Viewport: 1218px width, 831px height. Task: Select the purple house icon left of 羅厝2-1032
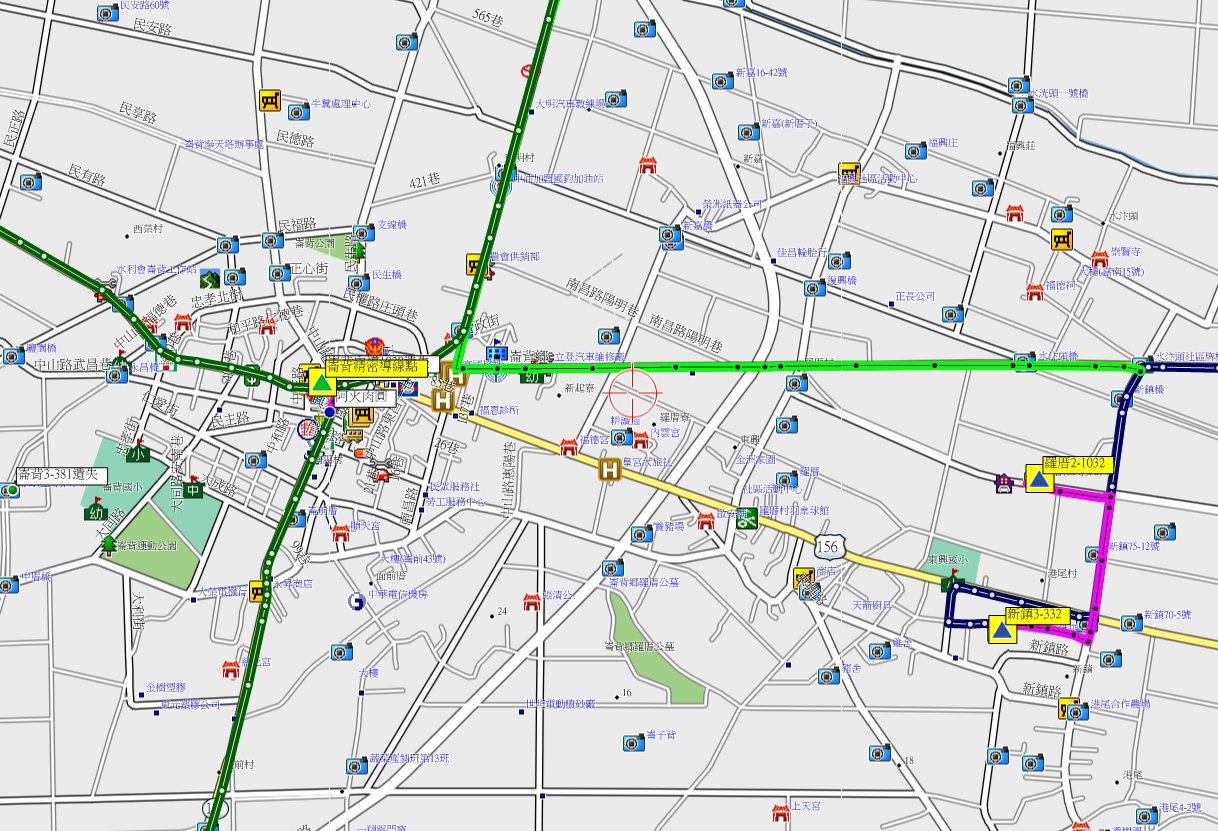1003,484
